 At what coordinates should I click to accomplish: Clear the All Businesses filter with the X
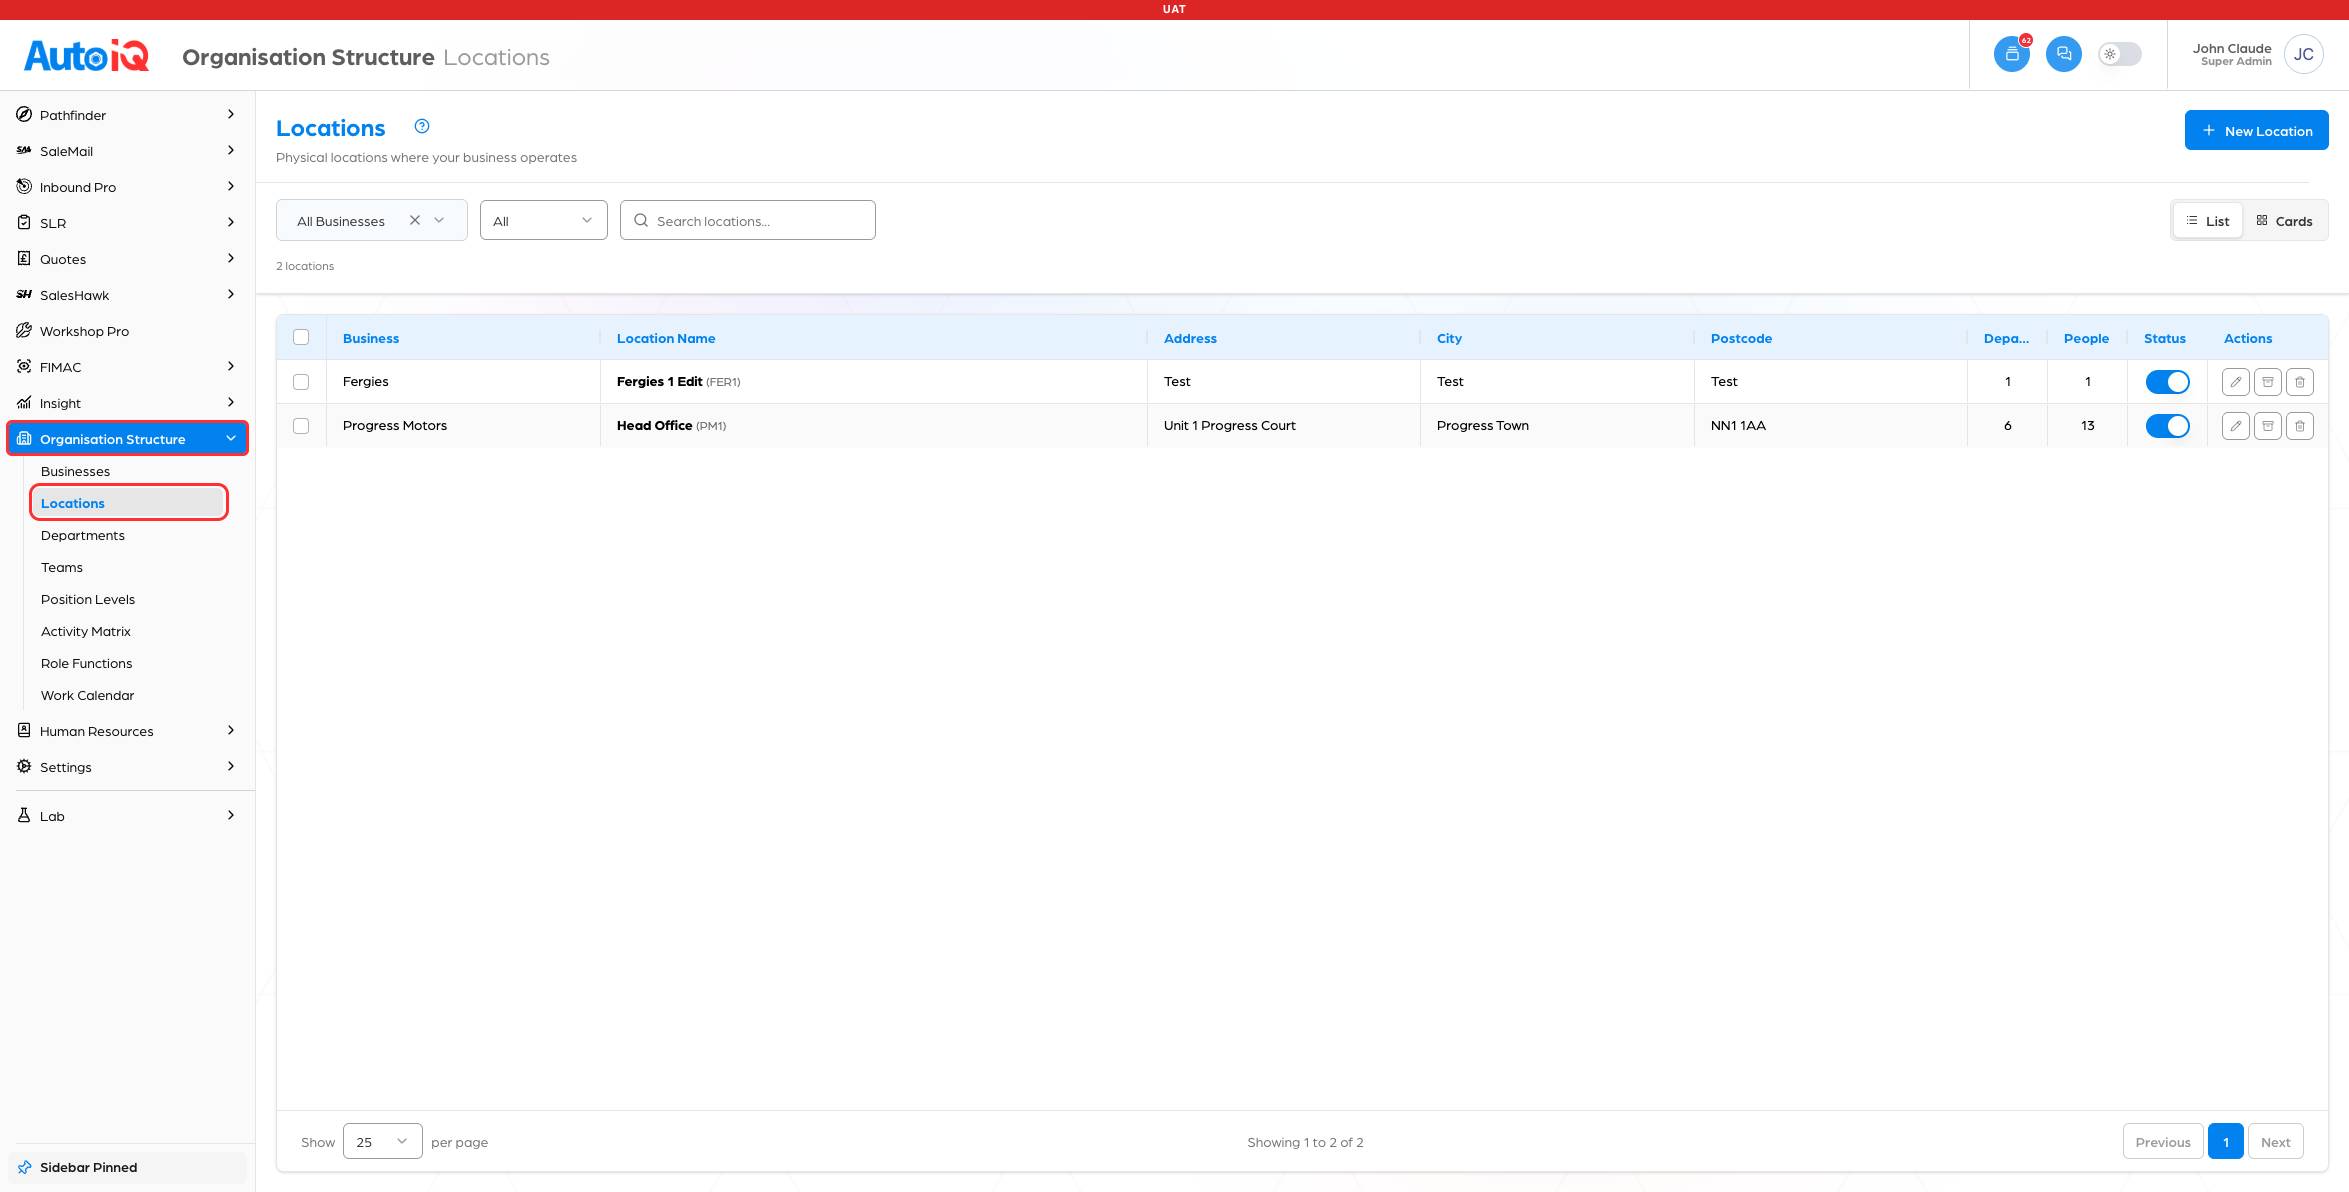[414, 220]
